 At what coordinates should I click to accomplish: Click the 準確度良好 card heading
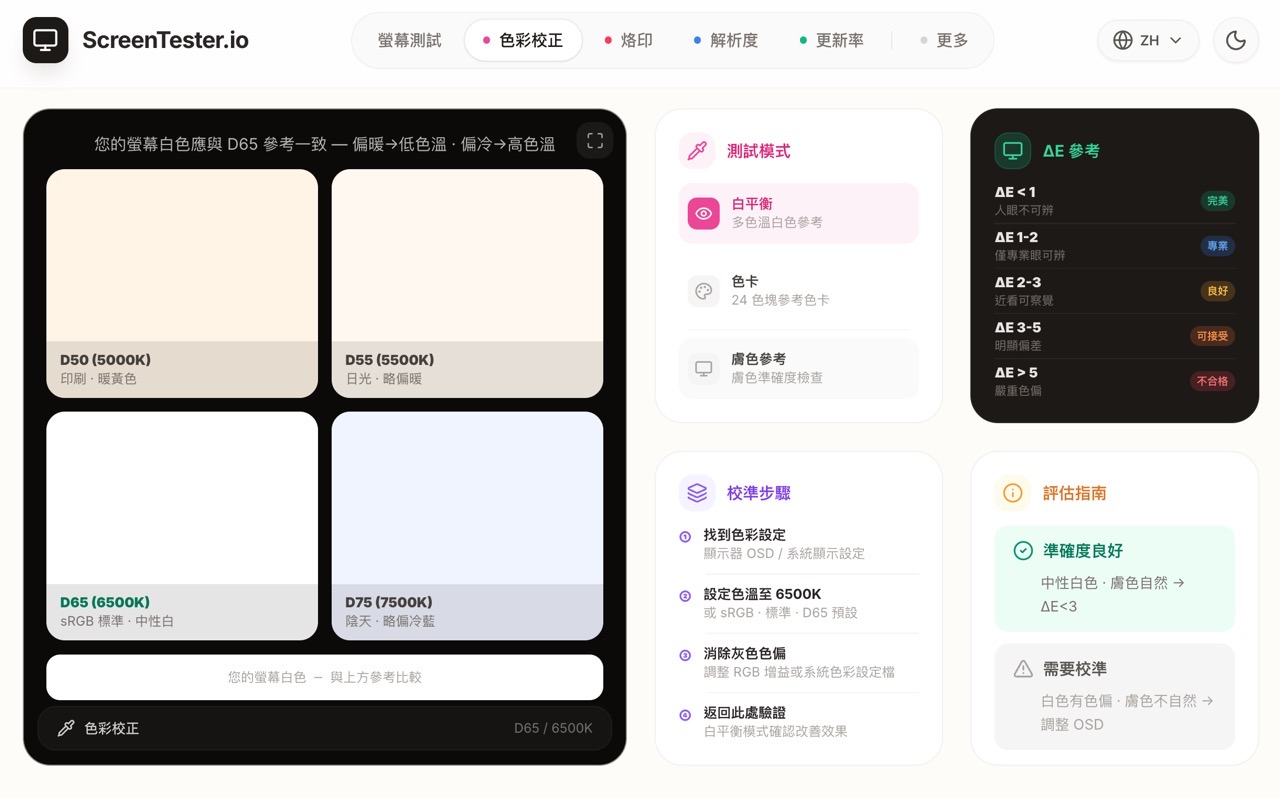point(1083,551)
